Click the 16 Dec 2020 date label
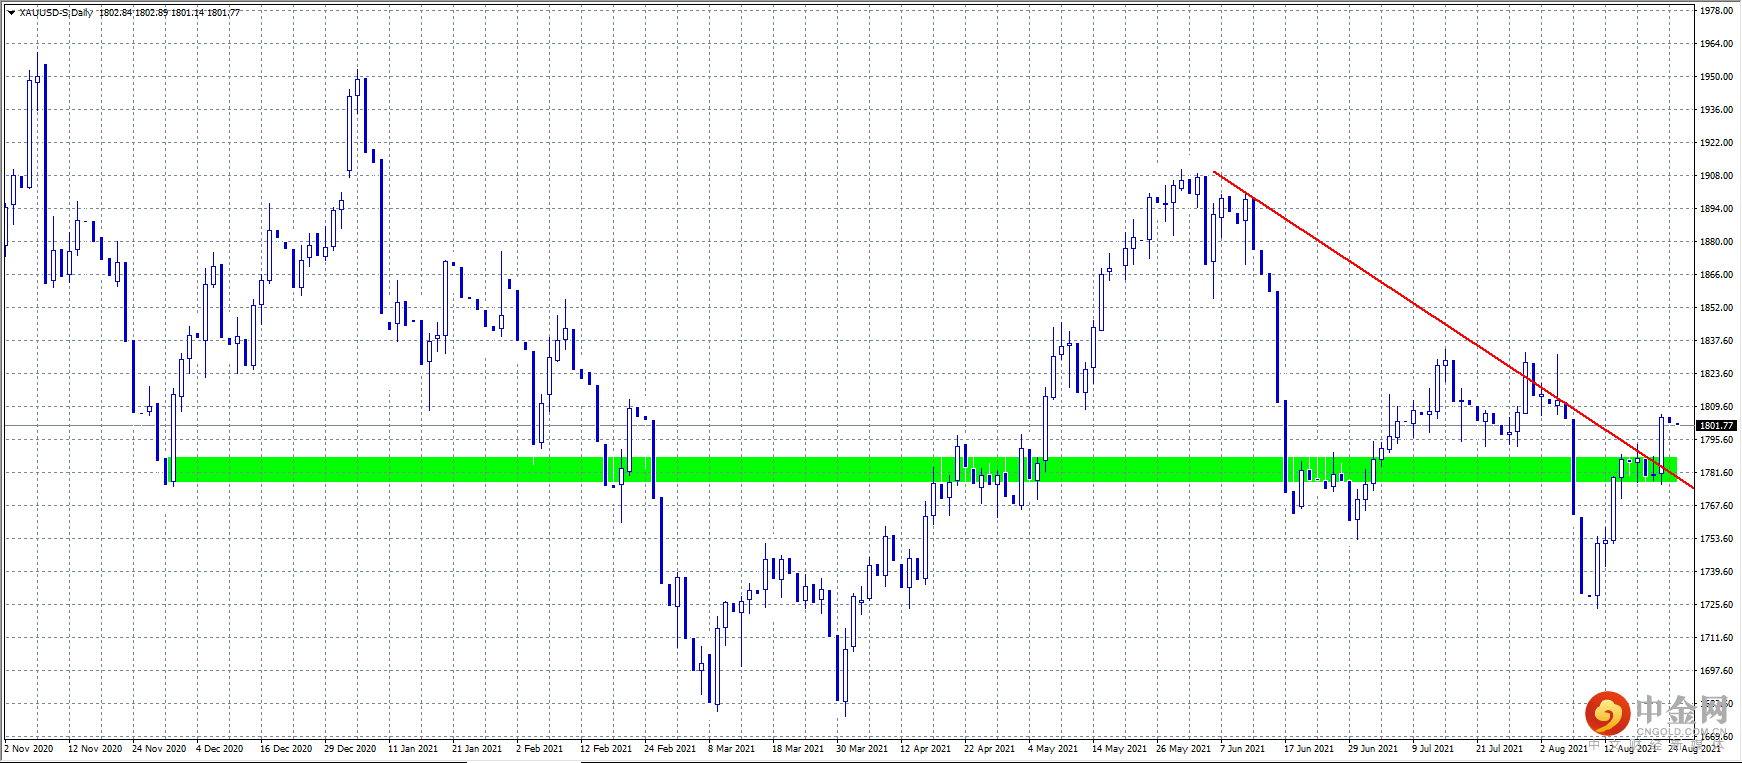 (x=286, y=749)
